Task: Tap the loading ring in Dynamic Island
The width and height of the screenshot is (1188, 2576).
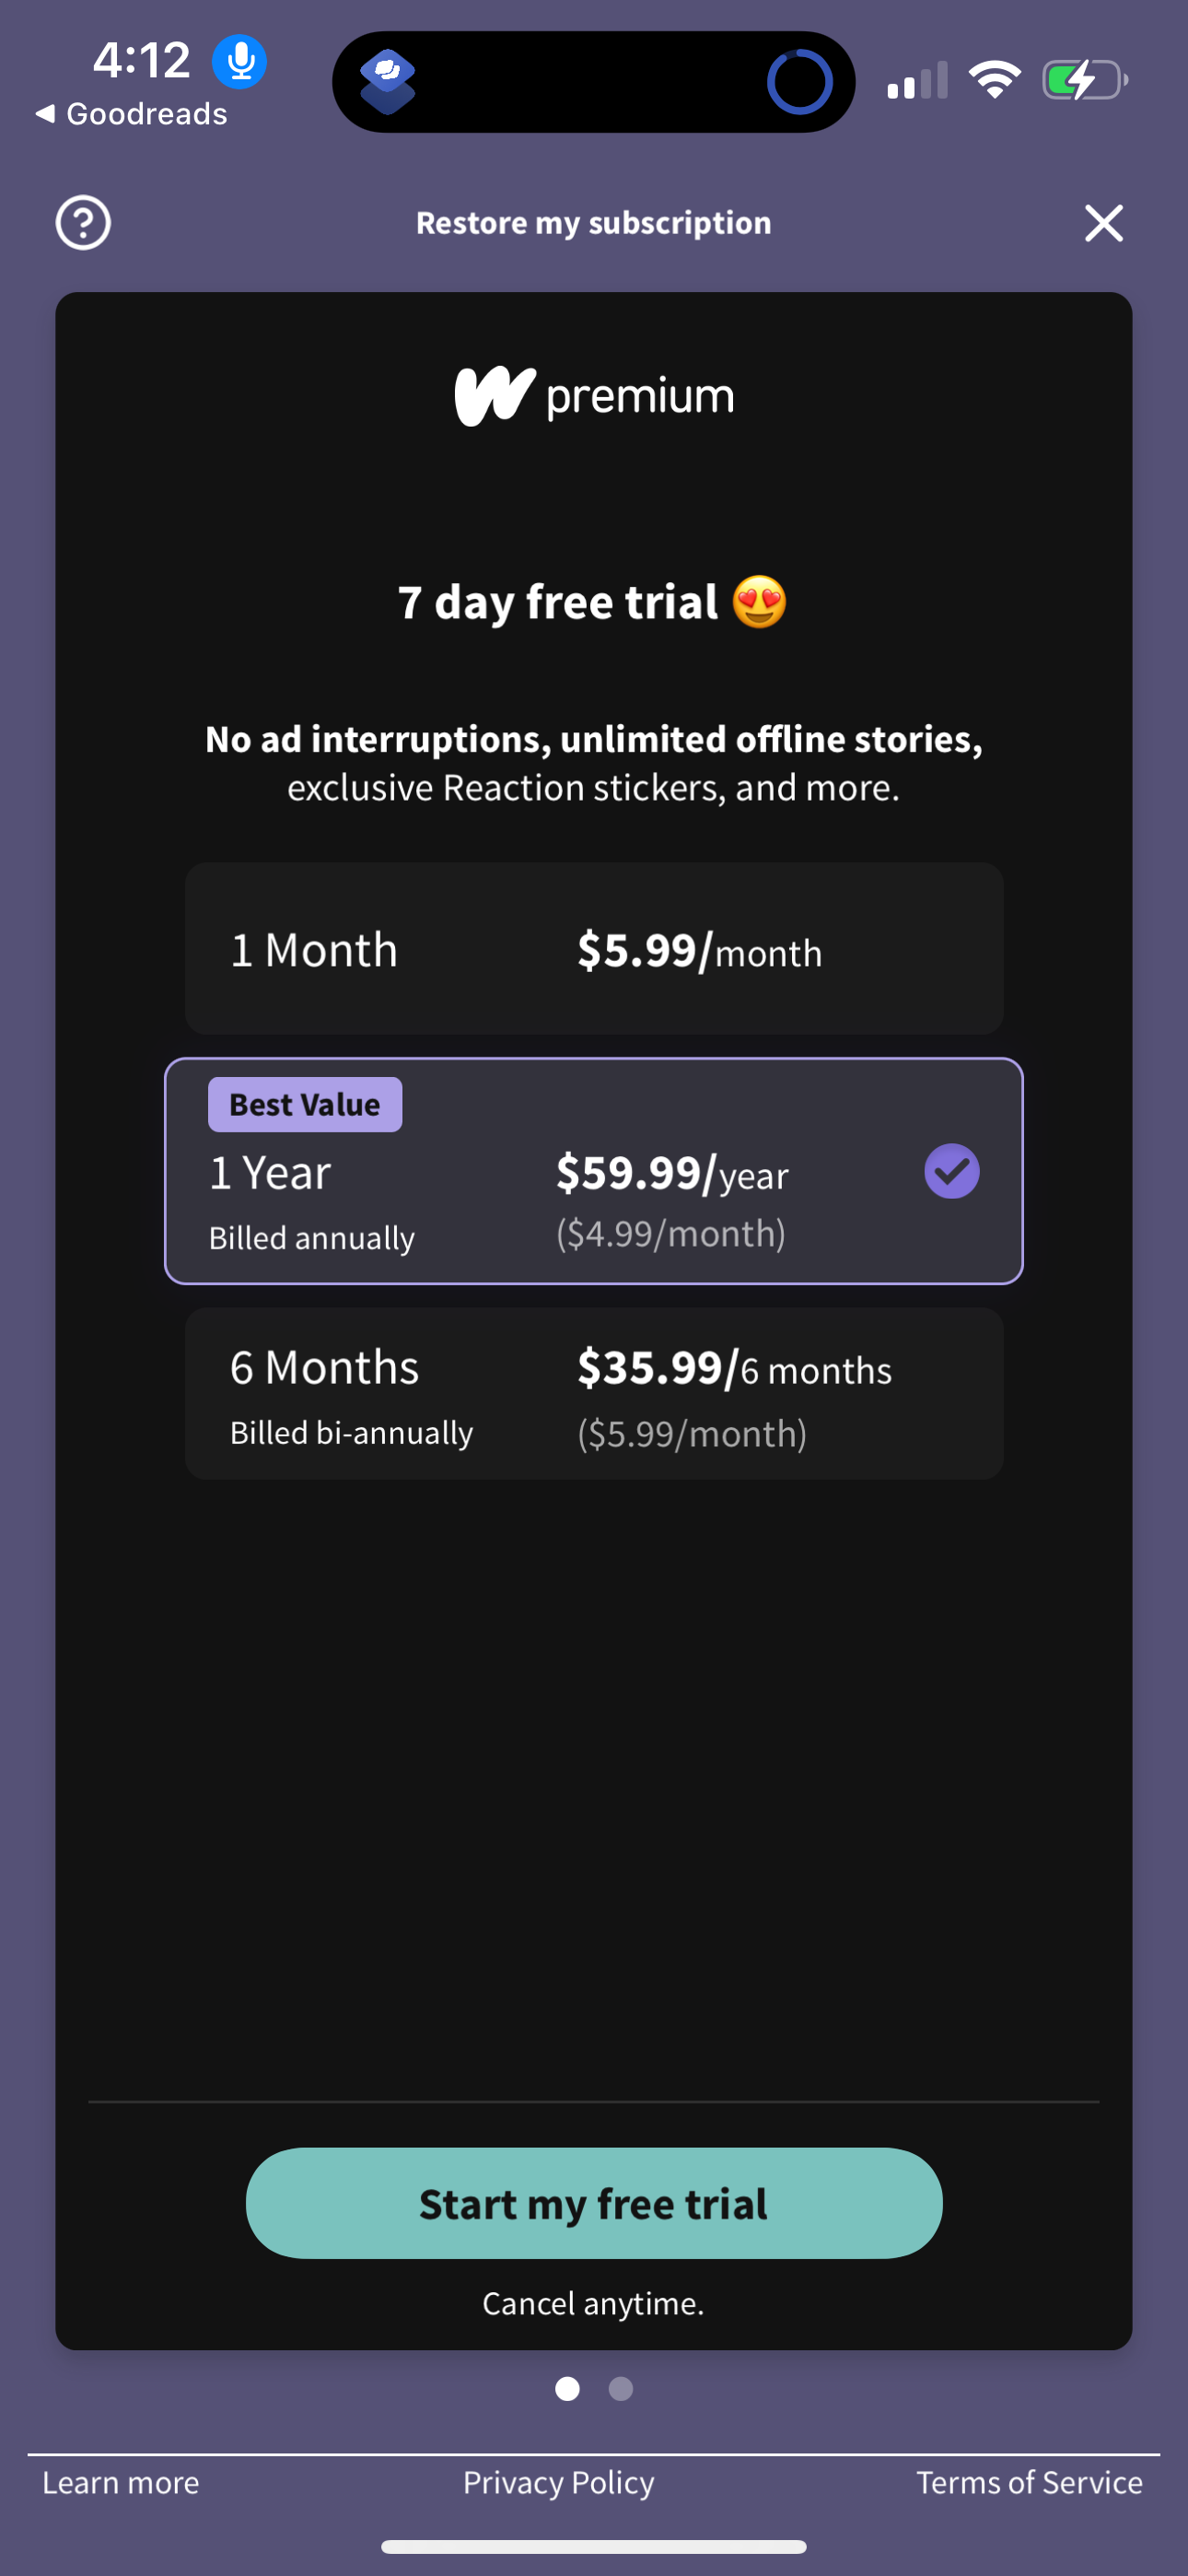Action: (x=799, y=82)
